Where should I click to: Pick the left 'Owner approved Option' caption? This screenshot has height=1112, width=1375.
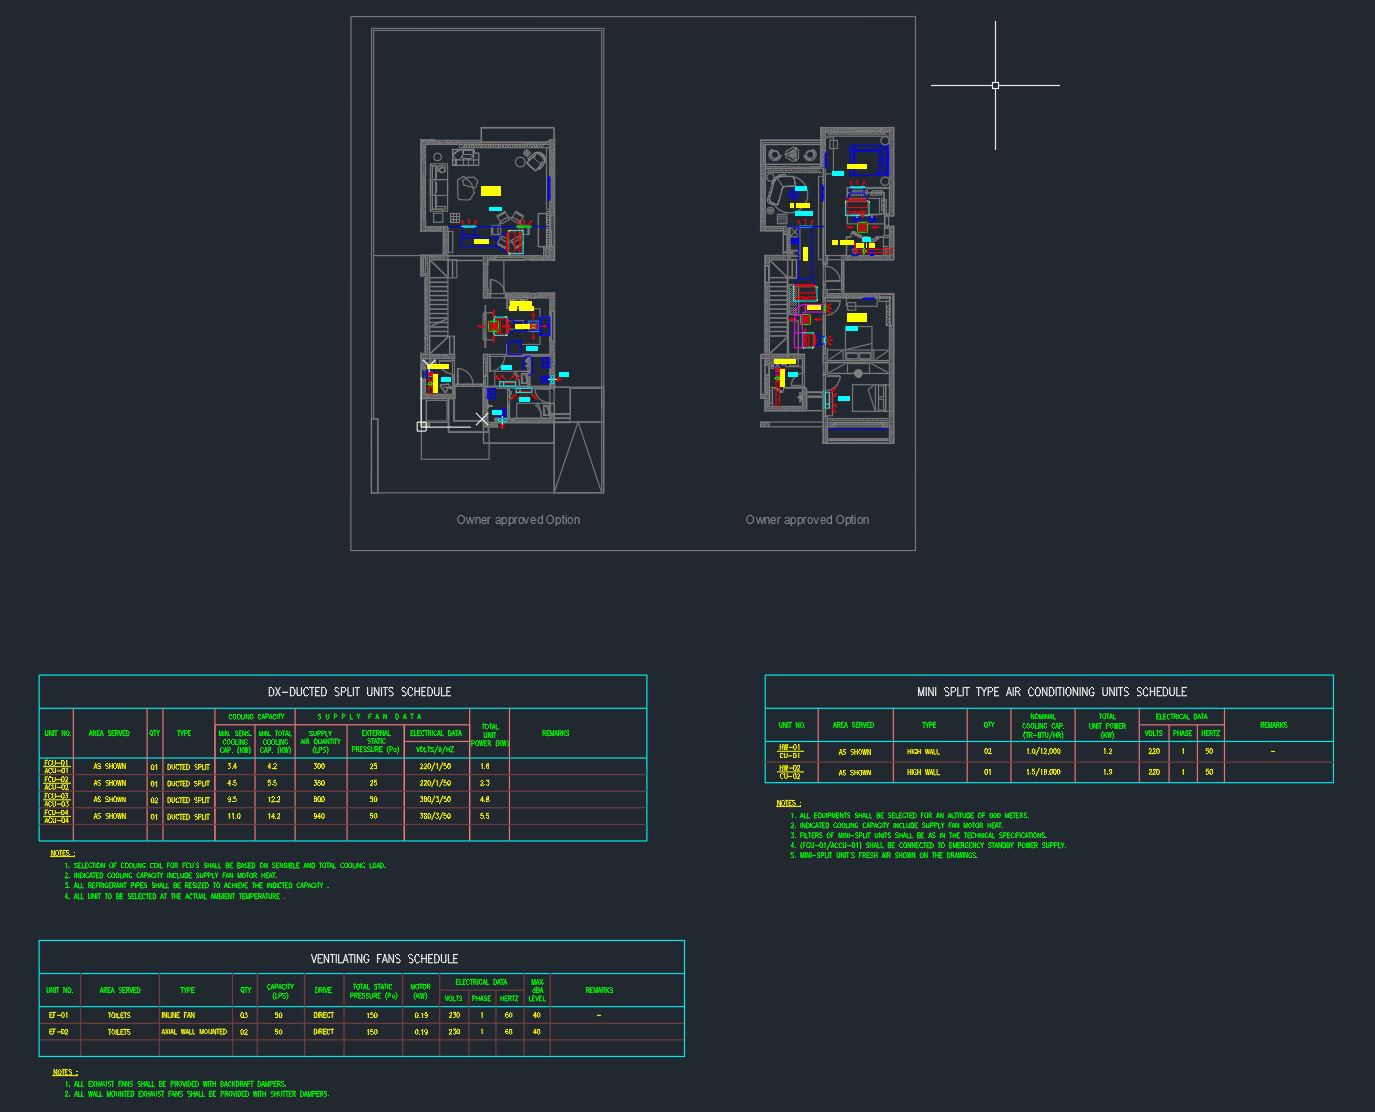[x=518, y=520]
